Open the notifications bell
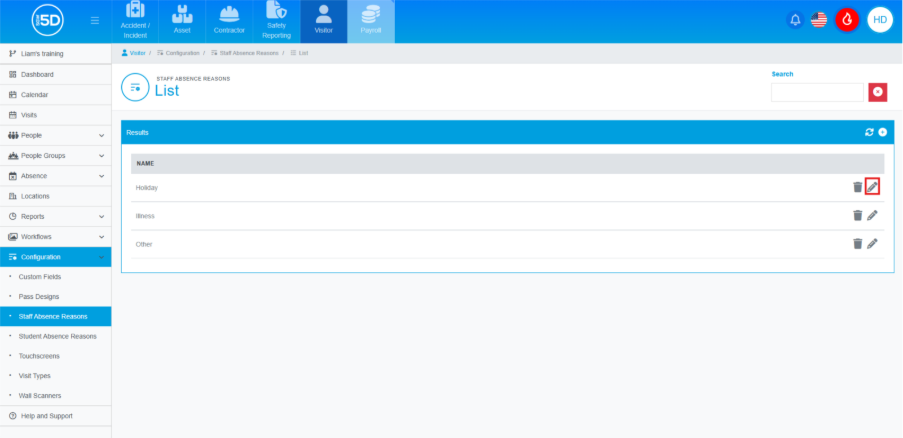The width and height of the screenshot is (903, 438). (x=795, y=20)
